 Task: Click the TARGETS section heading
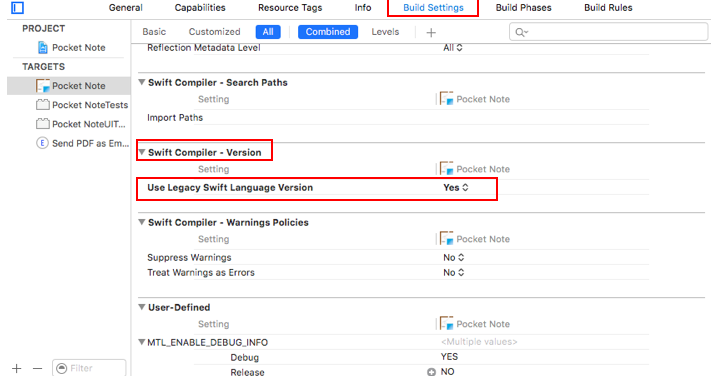44,67
